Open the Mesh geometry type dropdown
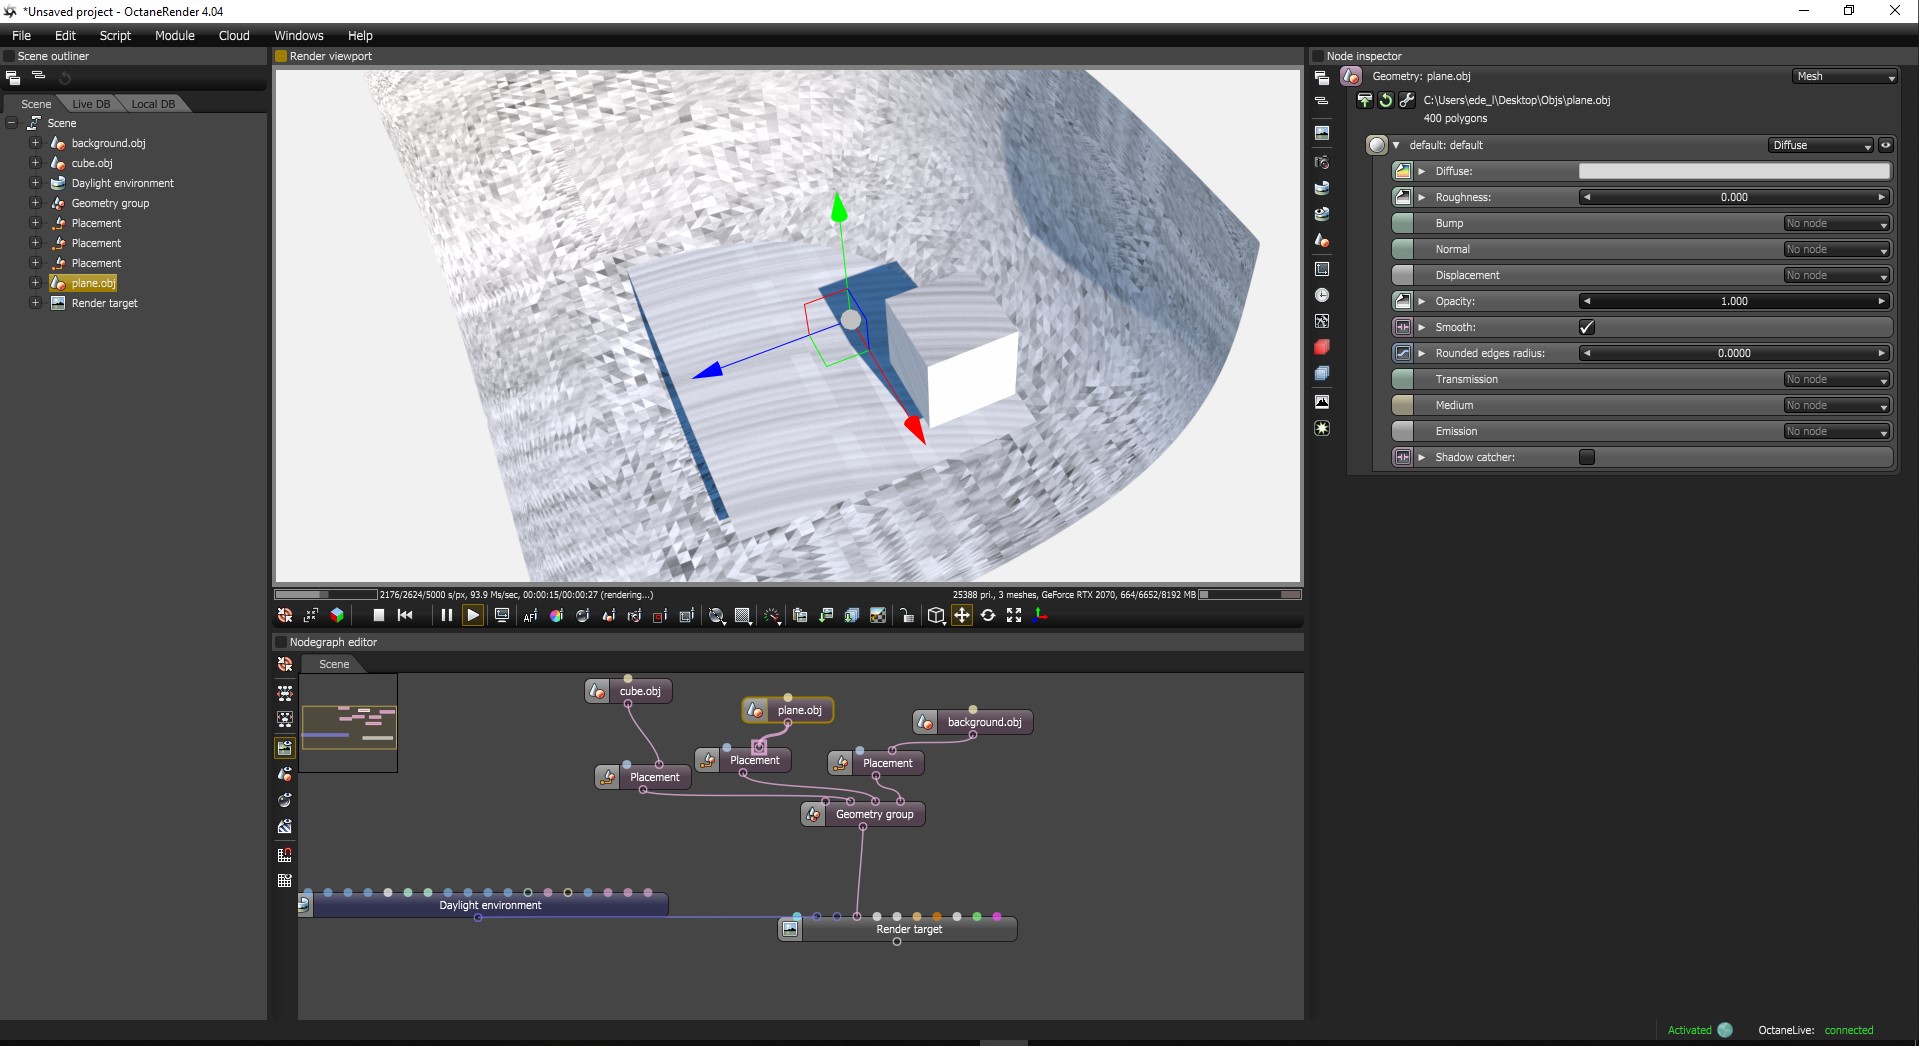 coord(1844,76)
